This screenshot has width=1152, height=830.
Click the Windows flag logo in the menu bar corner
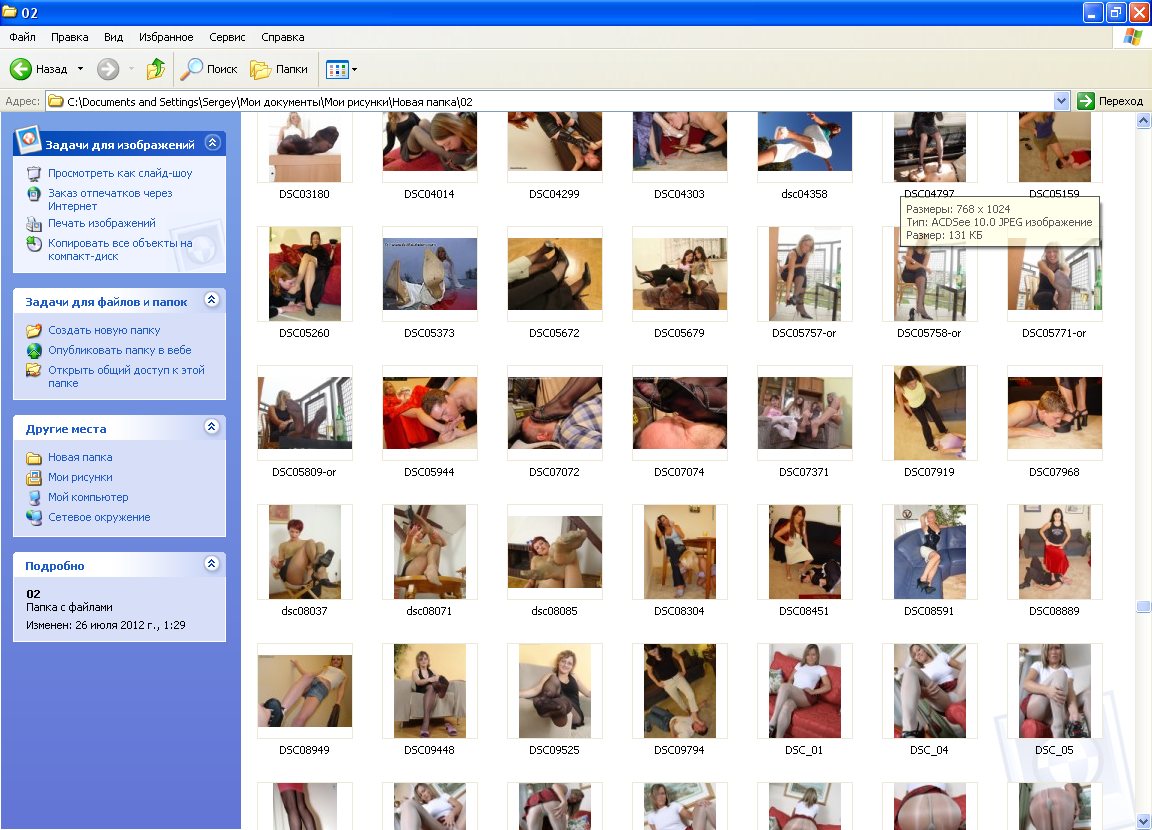[x=1132, y=37]
